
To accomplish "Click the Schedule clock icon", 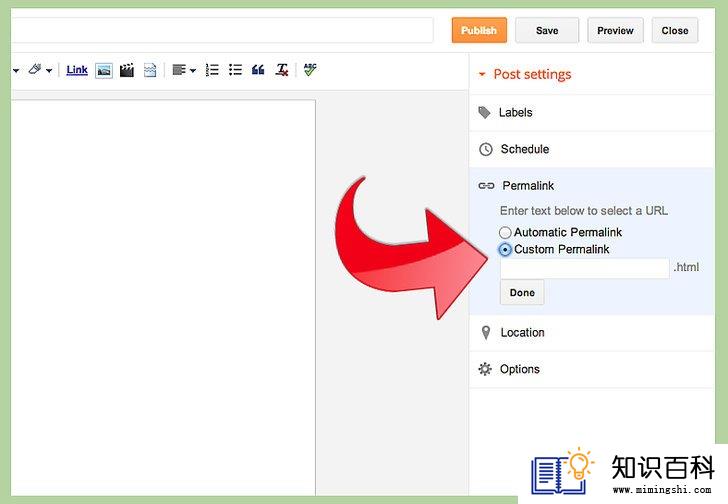I will (486, 149).
